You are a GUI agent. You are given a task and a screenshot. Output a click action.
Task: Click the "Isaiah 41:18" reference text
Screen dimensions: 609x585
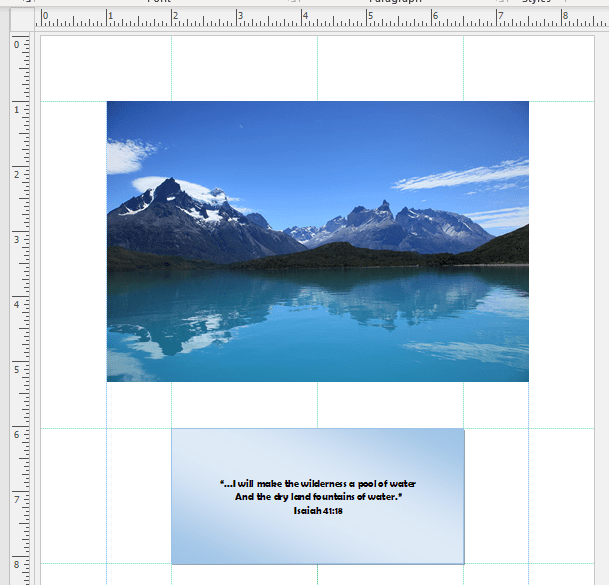[x=317, y=510]
